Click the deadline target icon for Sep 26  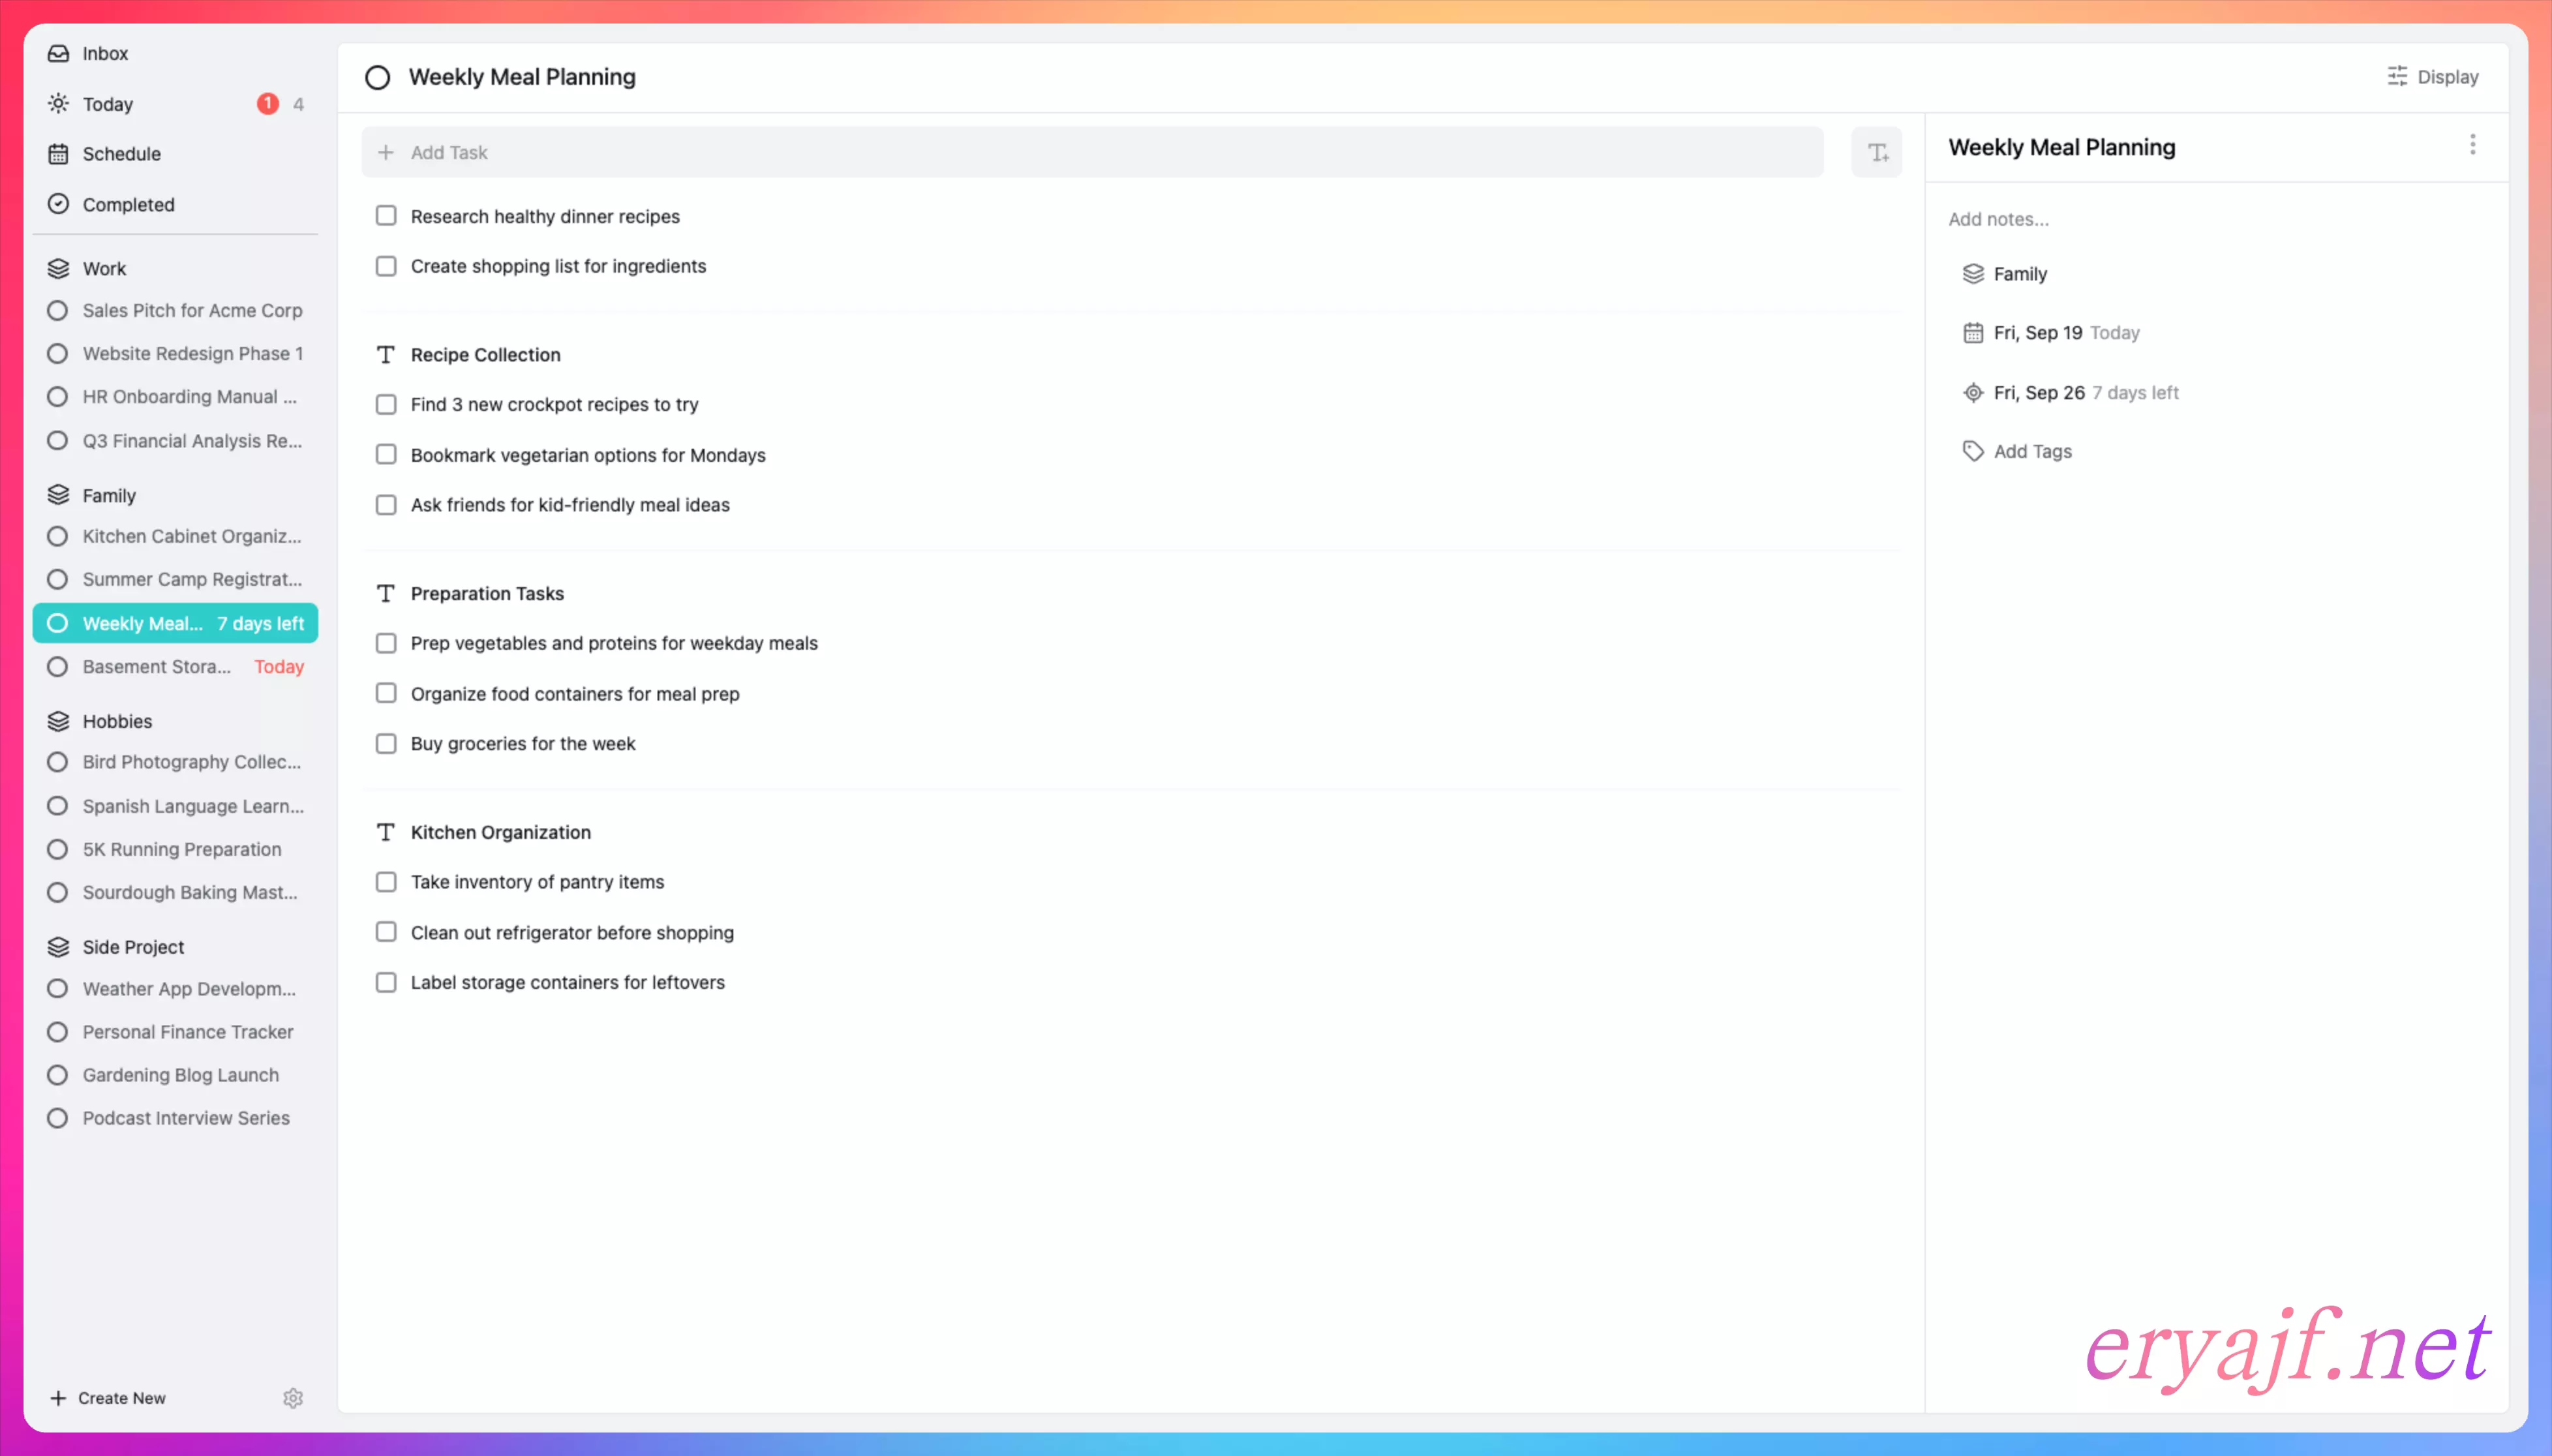[x=1972, y=393]
